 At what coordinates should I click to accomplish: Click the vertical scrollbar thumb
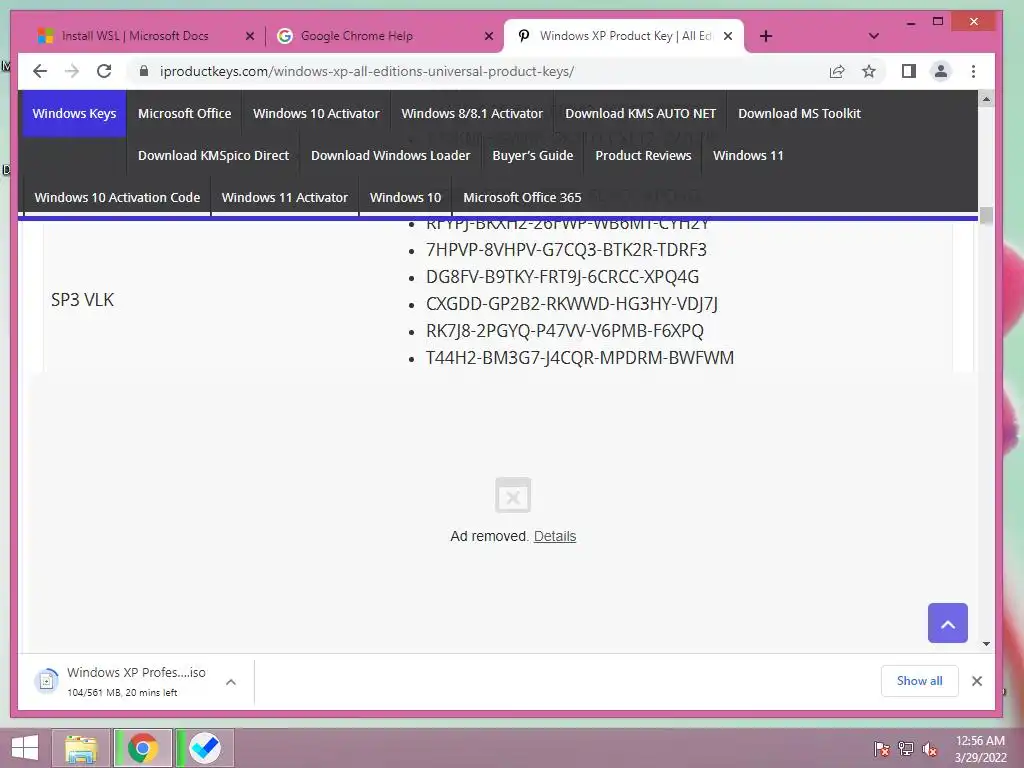(x=986, y=216)
